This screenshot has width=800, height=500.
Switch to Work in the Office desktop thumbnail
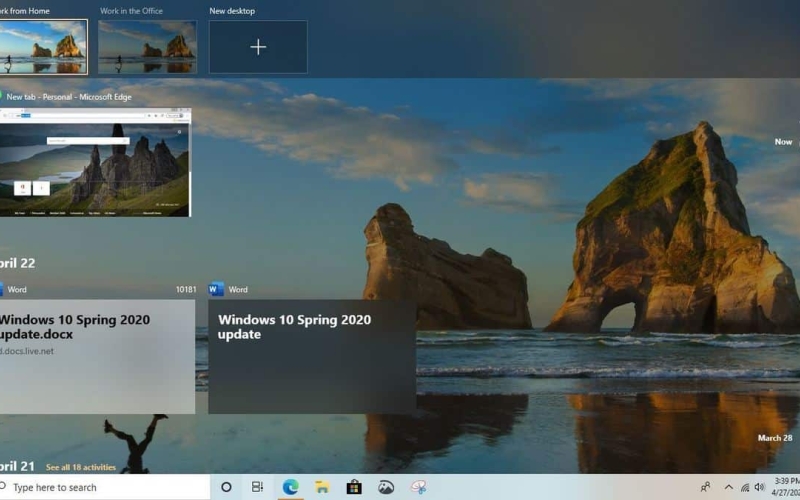tap(147, 47)
